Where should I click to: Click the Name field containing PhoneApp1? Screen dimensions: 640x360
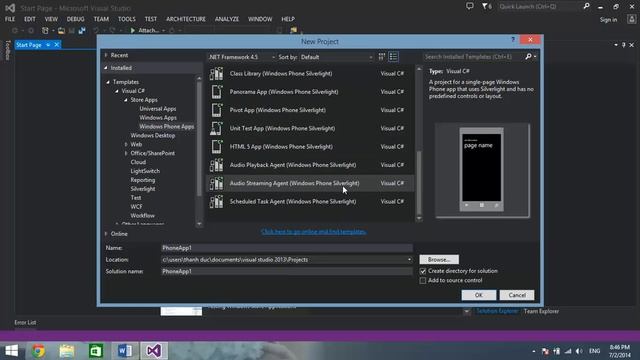pyautogui.click(x=287, y=248)
